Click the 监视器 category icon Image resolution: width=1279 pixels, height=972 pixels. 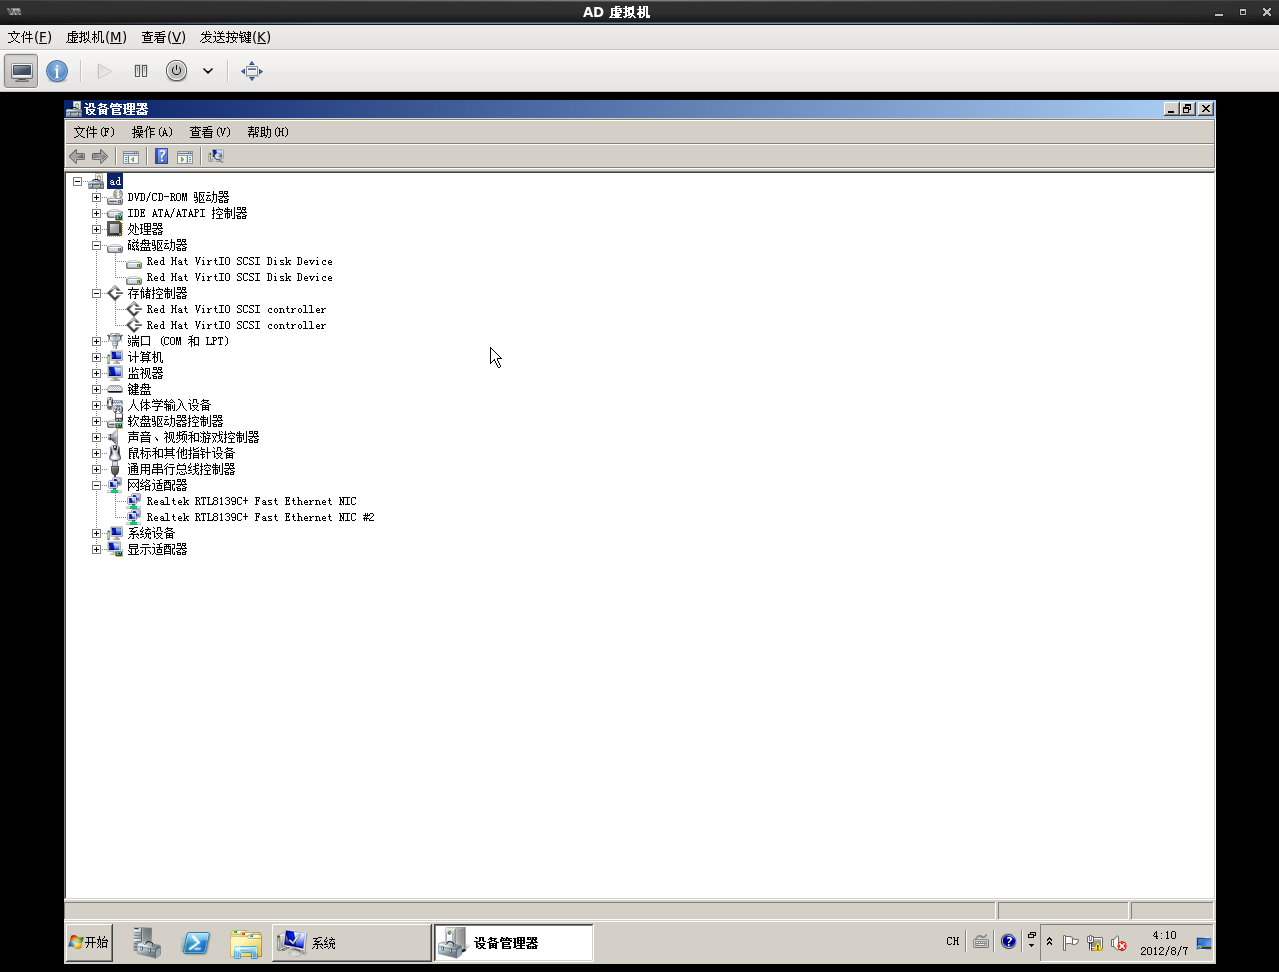pos(115,373)
